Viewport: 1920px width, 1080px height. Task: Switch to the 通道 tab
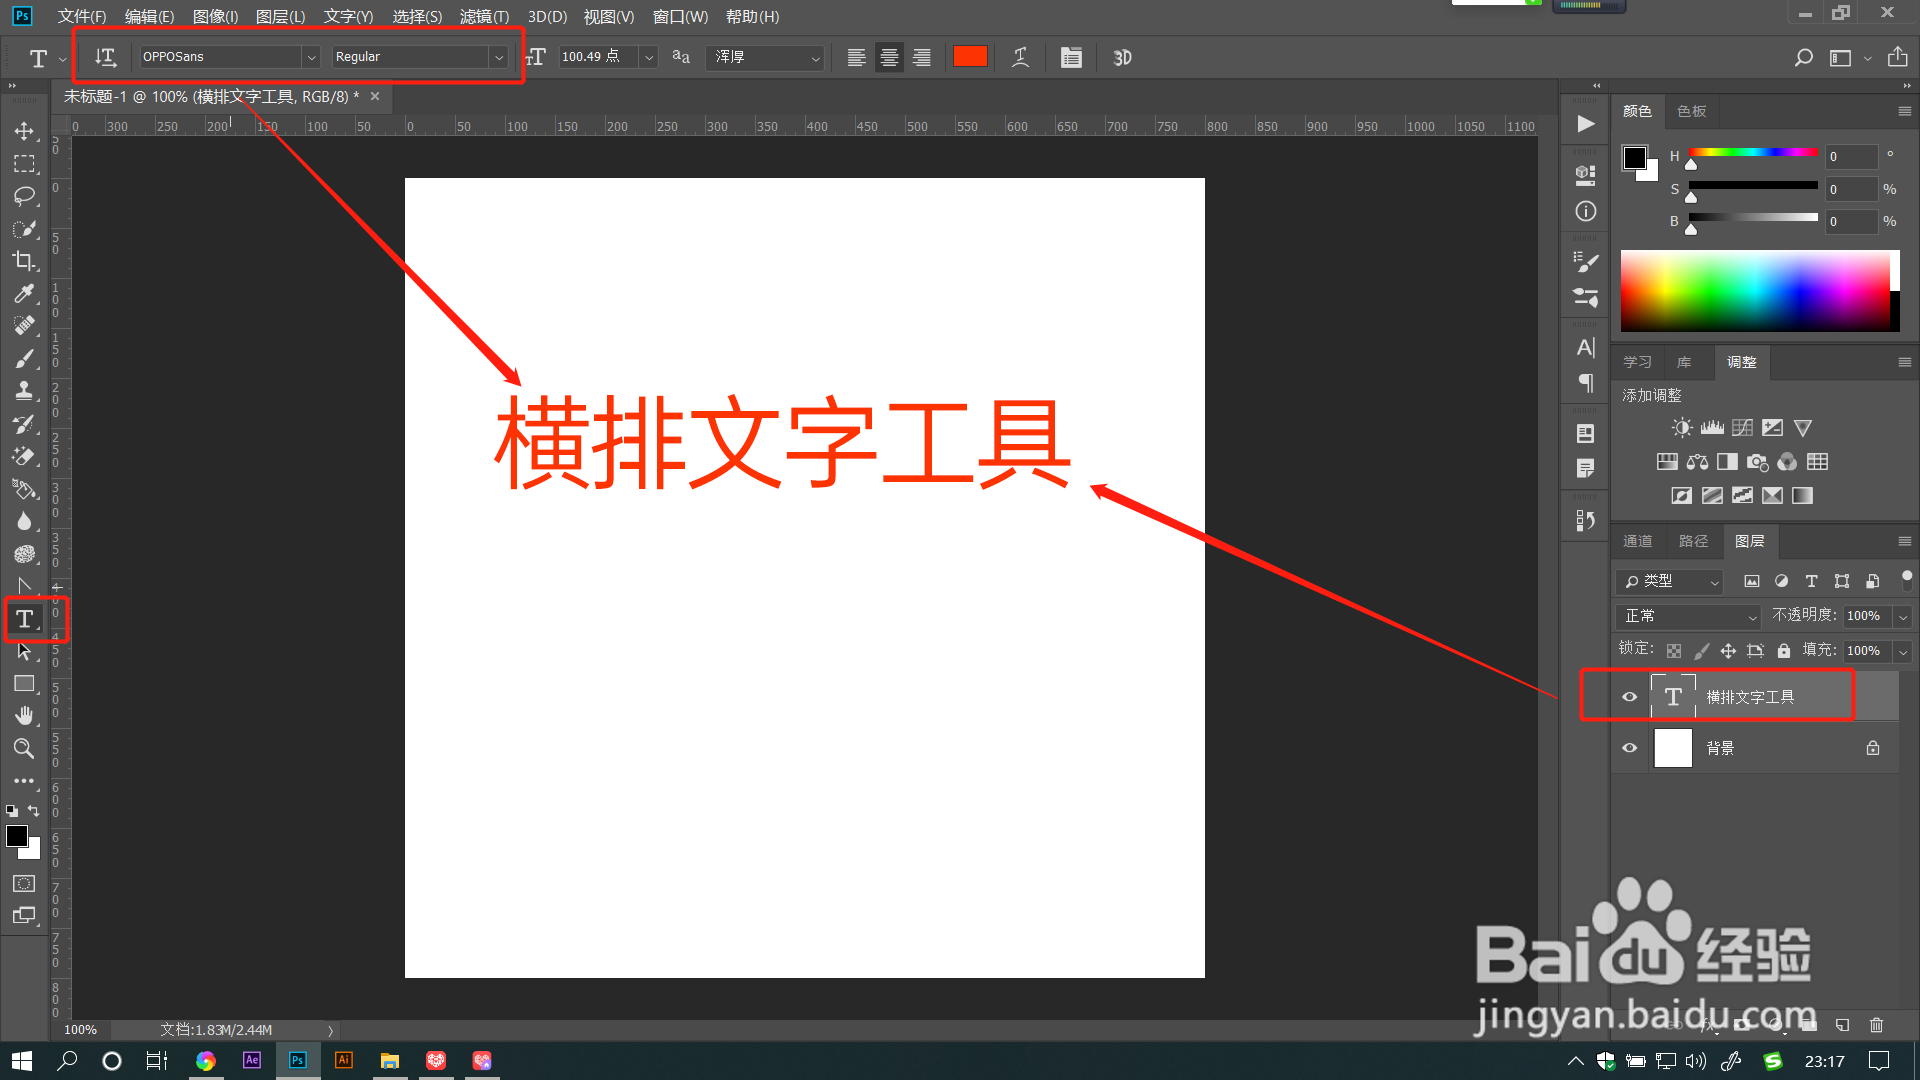click(x=1637, y=541)
